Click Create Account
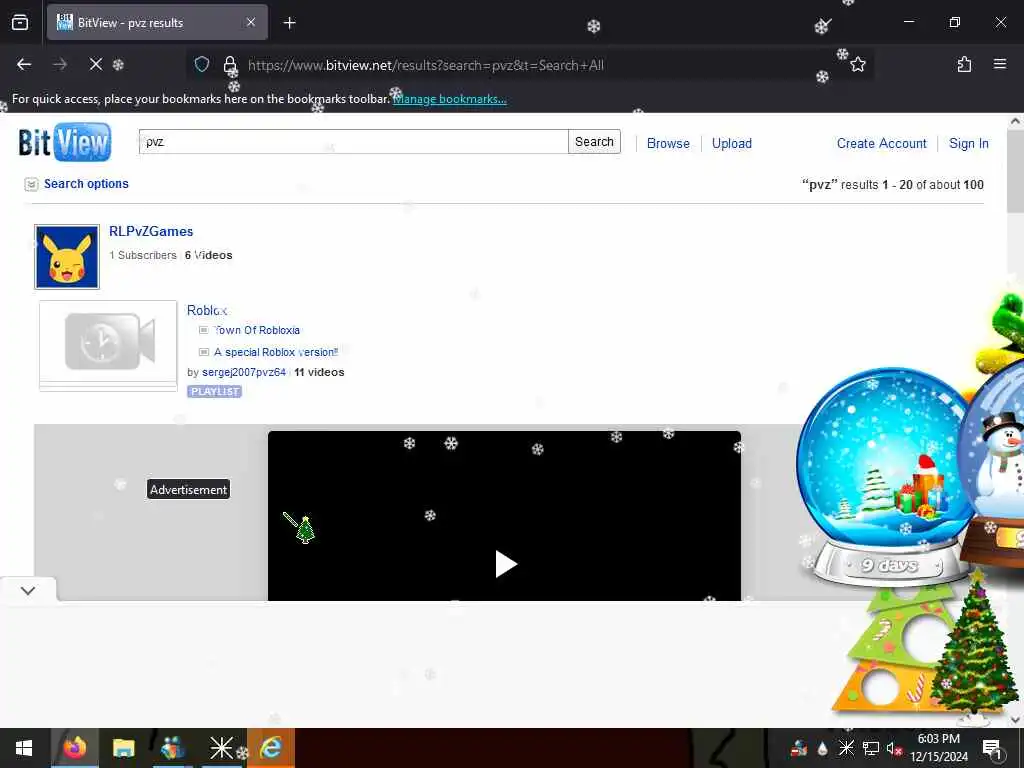The height and width of the screenshot is (768, 1024). click(x=882, y=143)
